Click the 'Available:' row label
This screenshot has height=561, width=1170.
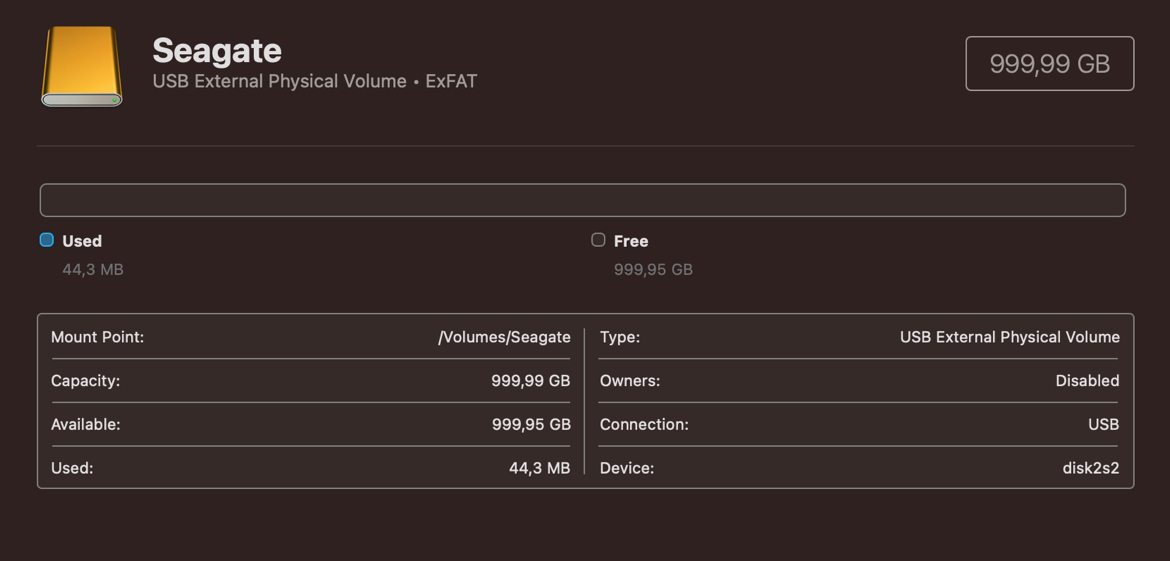(85, 424)
